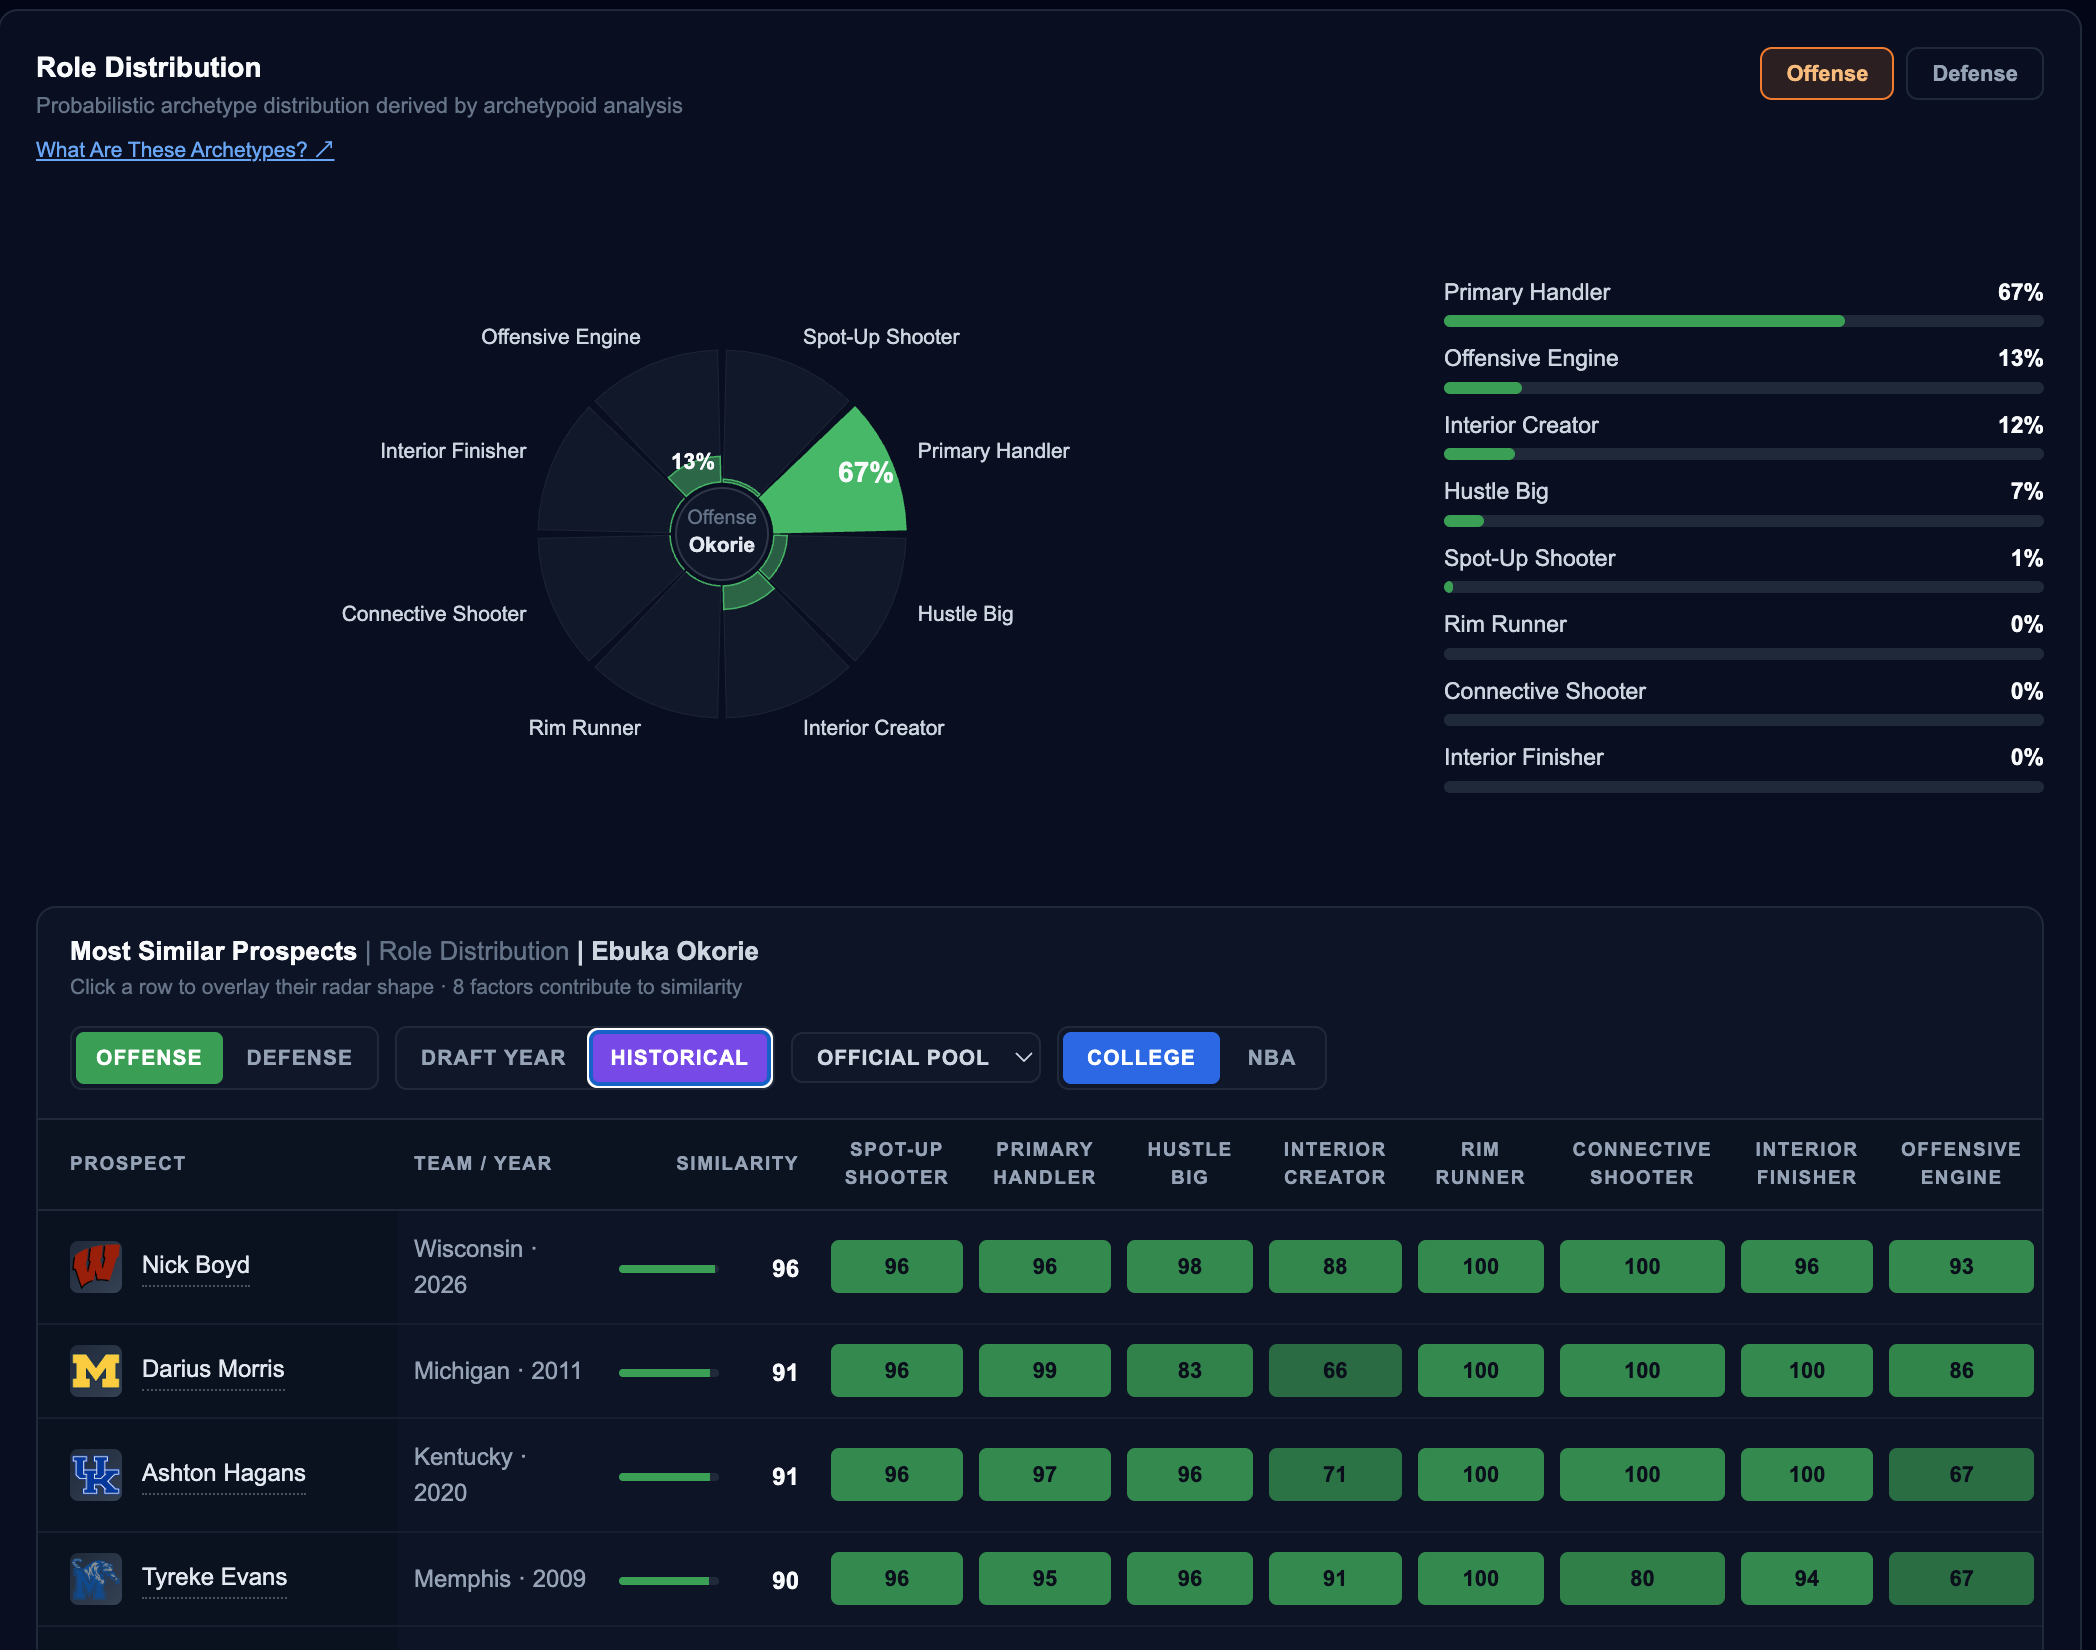Click the Okorie center circle of chart

point(721,532)
